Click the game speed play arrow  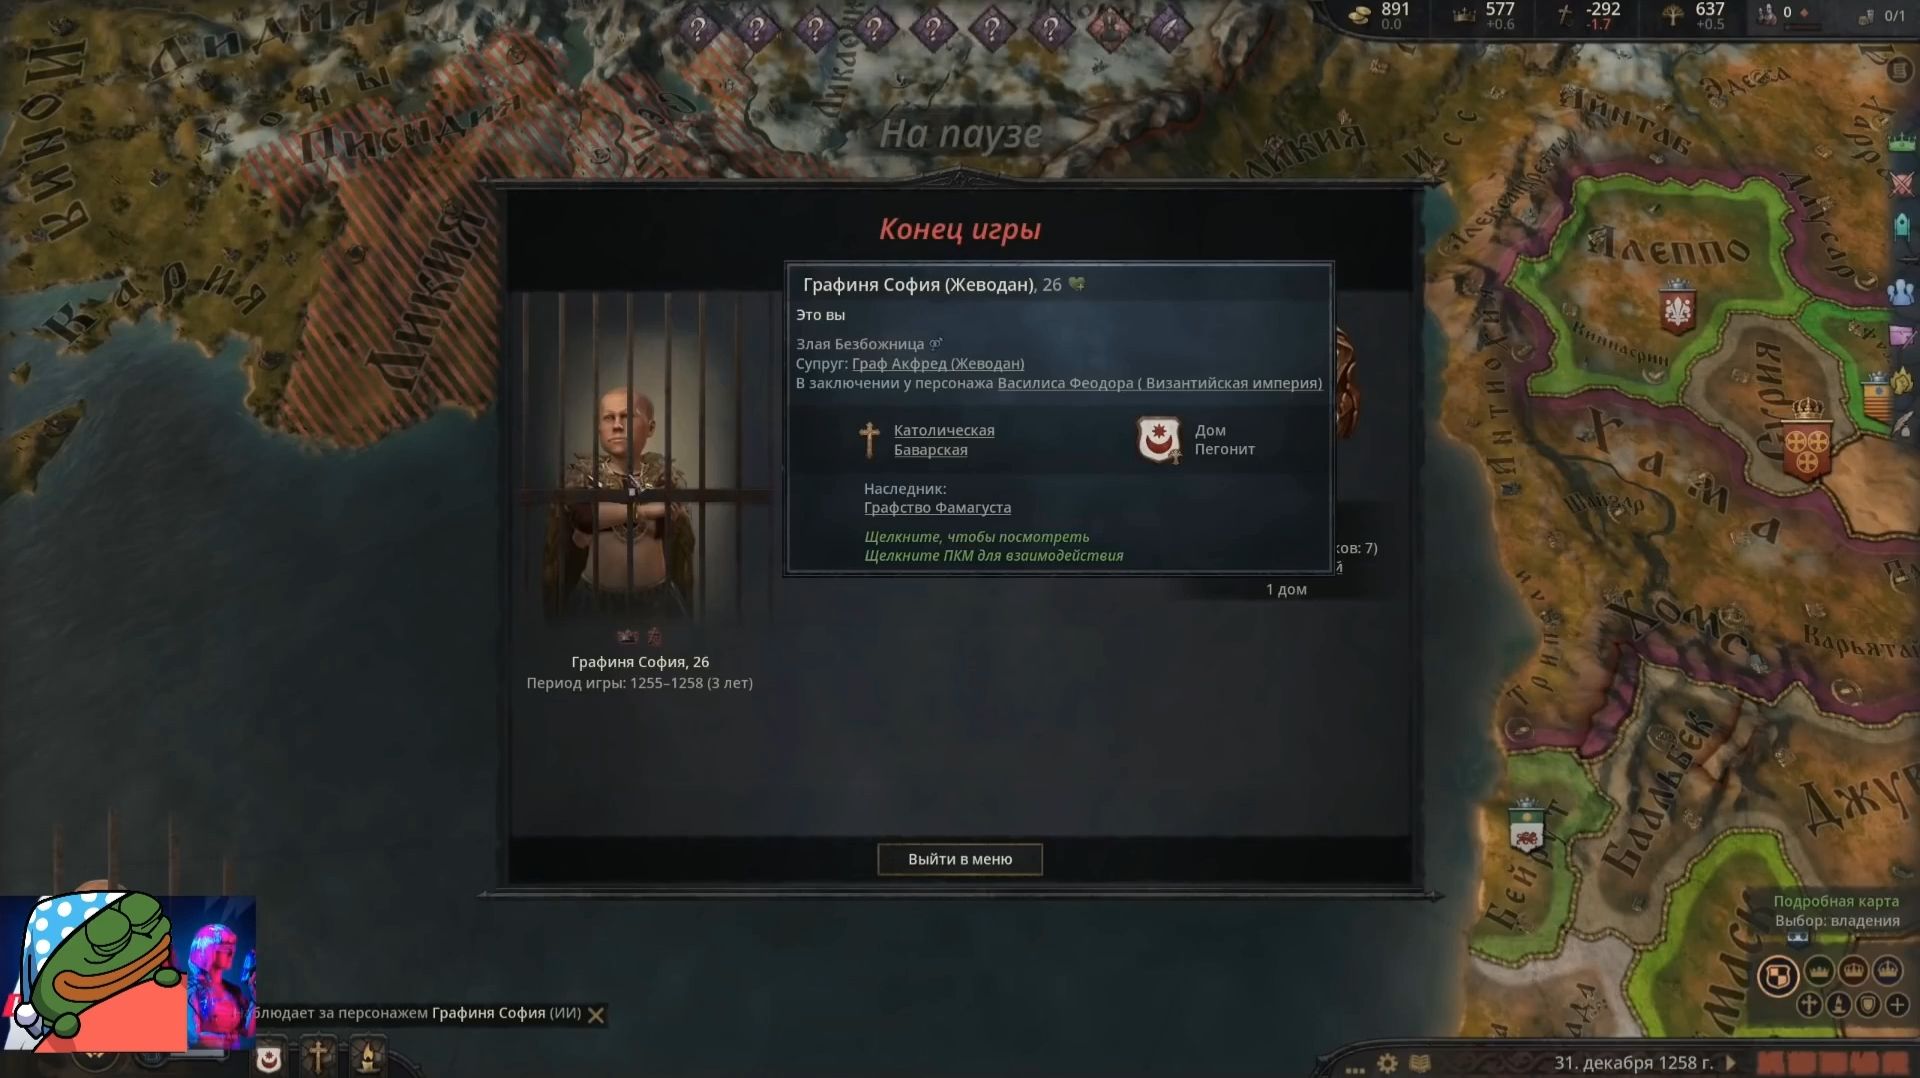point(1731,1063)
